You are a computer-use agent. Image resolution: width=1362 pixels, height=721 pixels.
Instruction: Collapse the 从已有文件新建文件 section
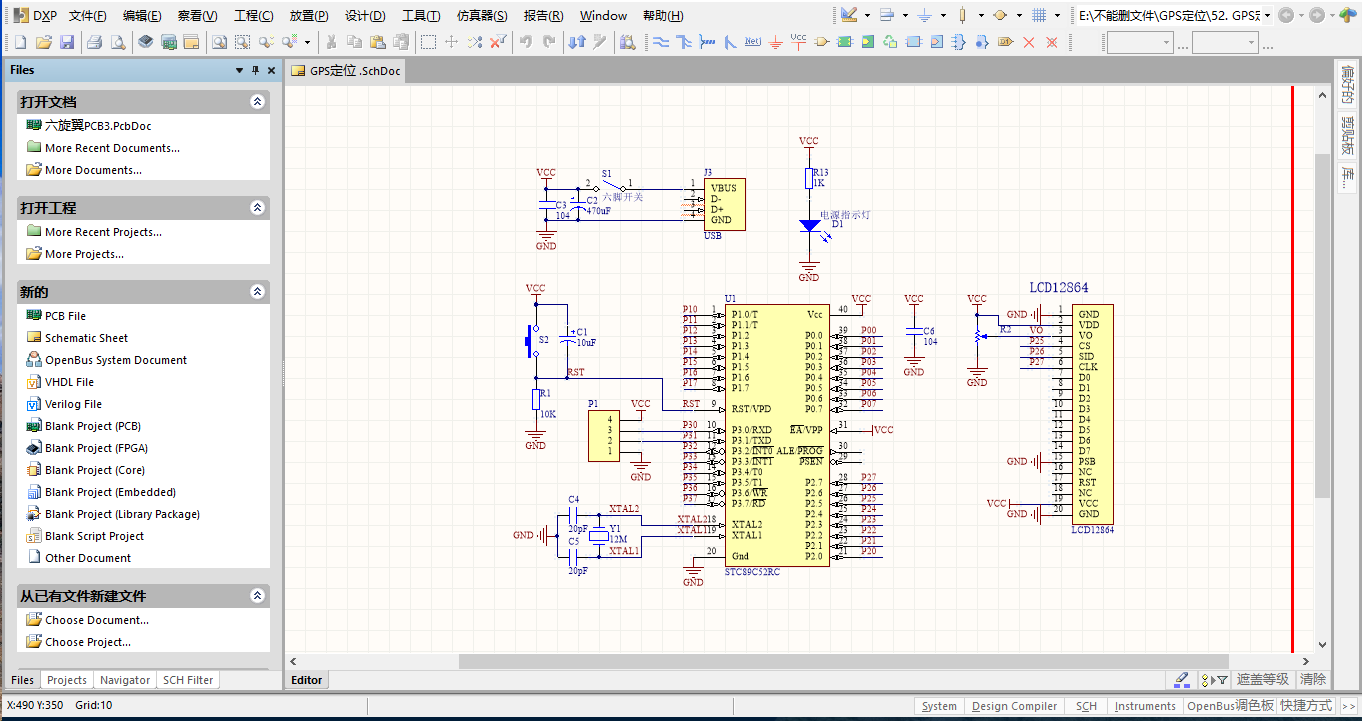(x=257, y=596)
